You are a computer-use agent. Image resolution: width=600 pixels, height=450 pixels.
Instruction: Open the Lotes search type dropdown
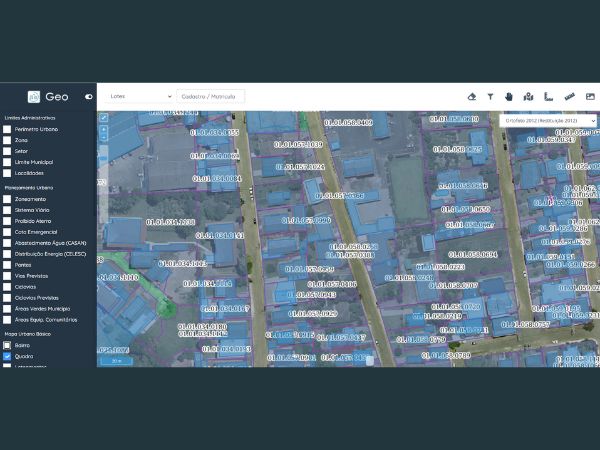coord(140,96)
